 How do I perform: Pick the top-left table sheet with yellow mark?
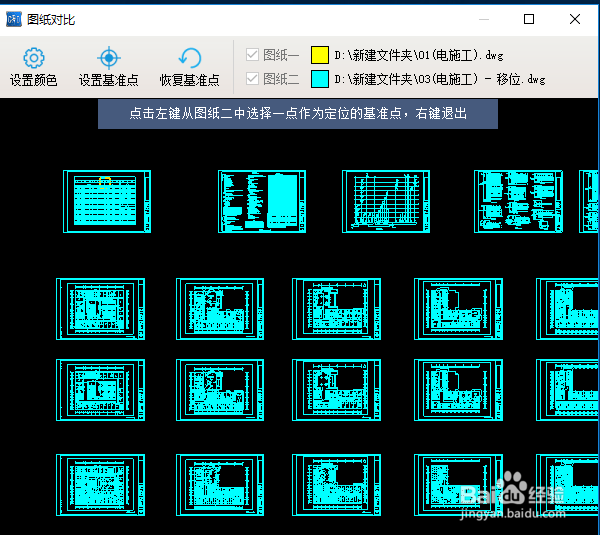(107, 201)
